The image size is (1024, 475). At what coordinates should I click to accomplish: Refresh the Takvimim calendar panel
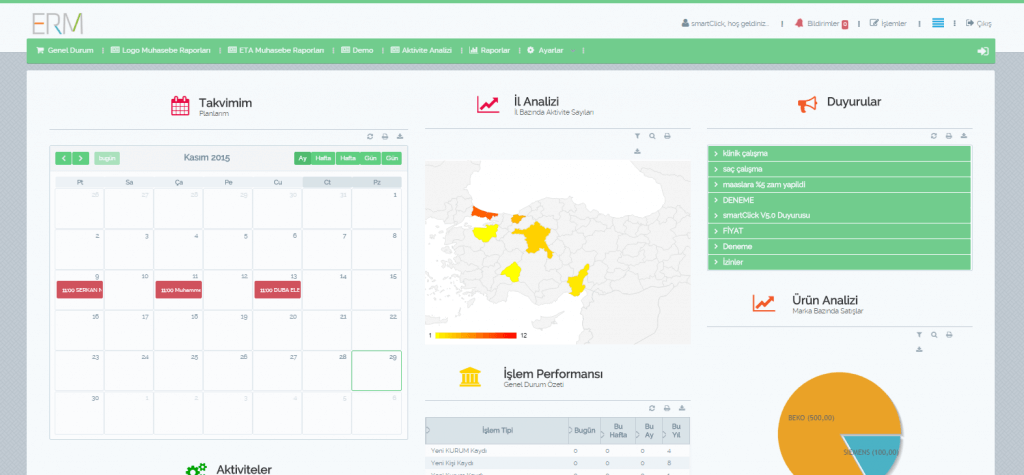pyautogui.click(x=370, y=137)
